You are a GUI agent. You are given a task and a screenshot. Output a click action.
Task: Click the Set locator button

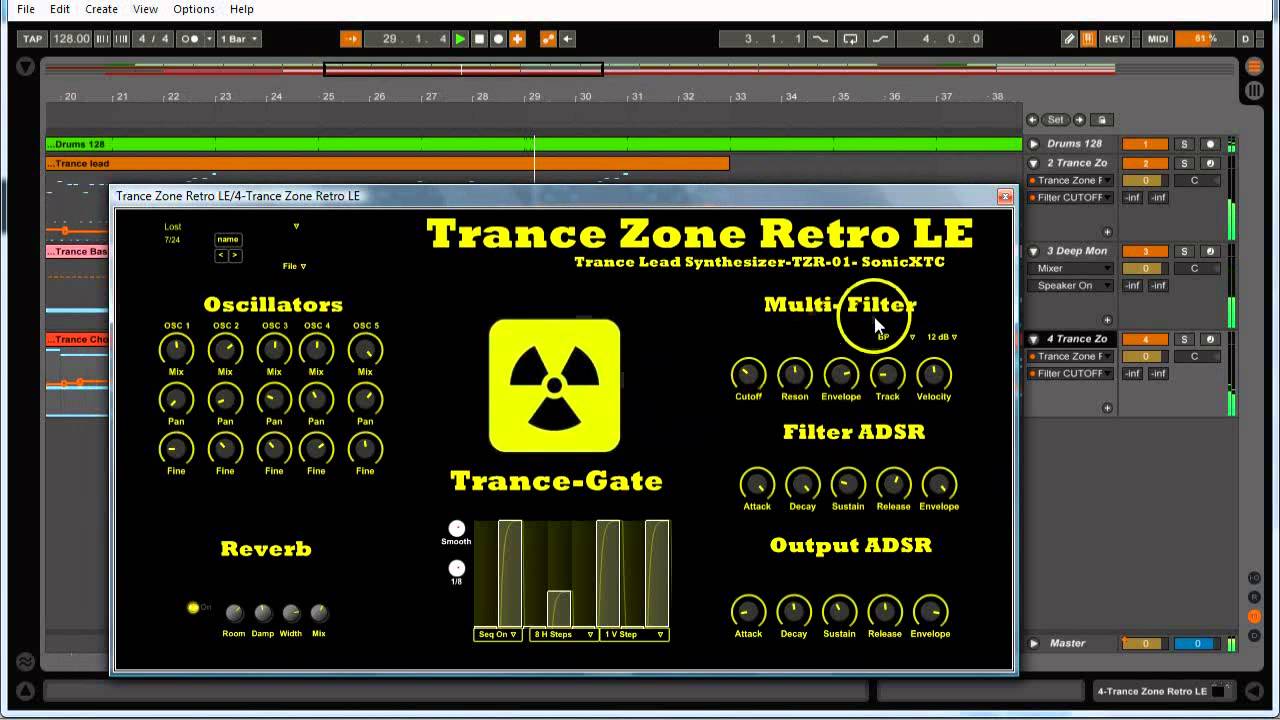click(x=1056, y=120)
